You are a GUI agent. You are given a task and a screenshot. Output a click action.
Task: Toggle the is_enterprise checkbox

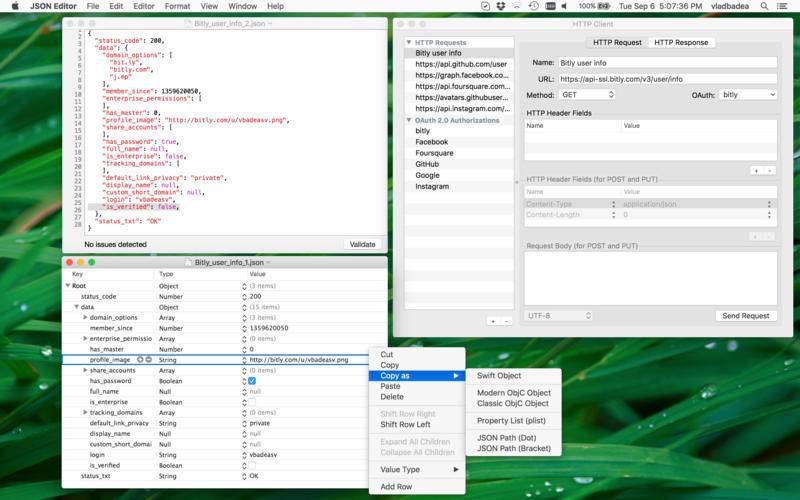252,402
